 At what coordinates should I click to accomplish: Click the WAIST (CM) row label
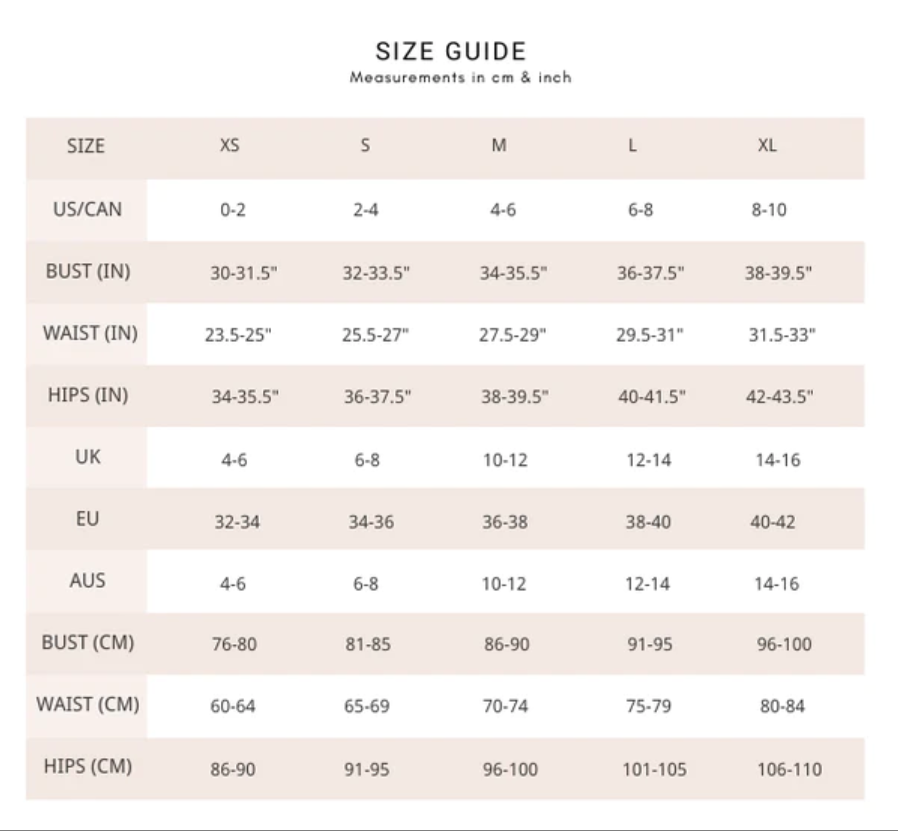tap(88, 704)
